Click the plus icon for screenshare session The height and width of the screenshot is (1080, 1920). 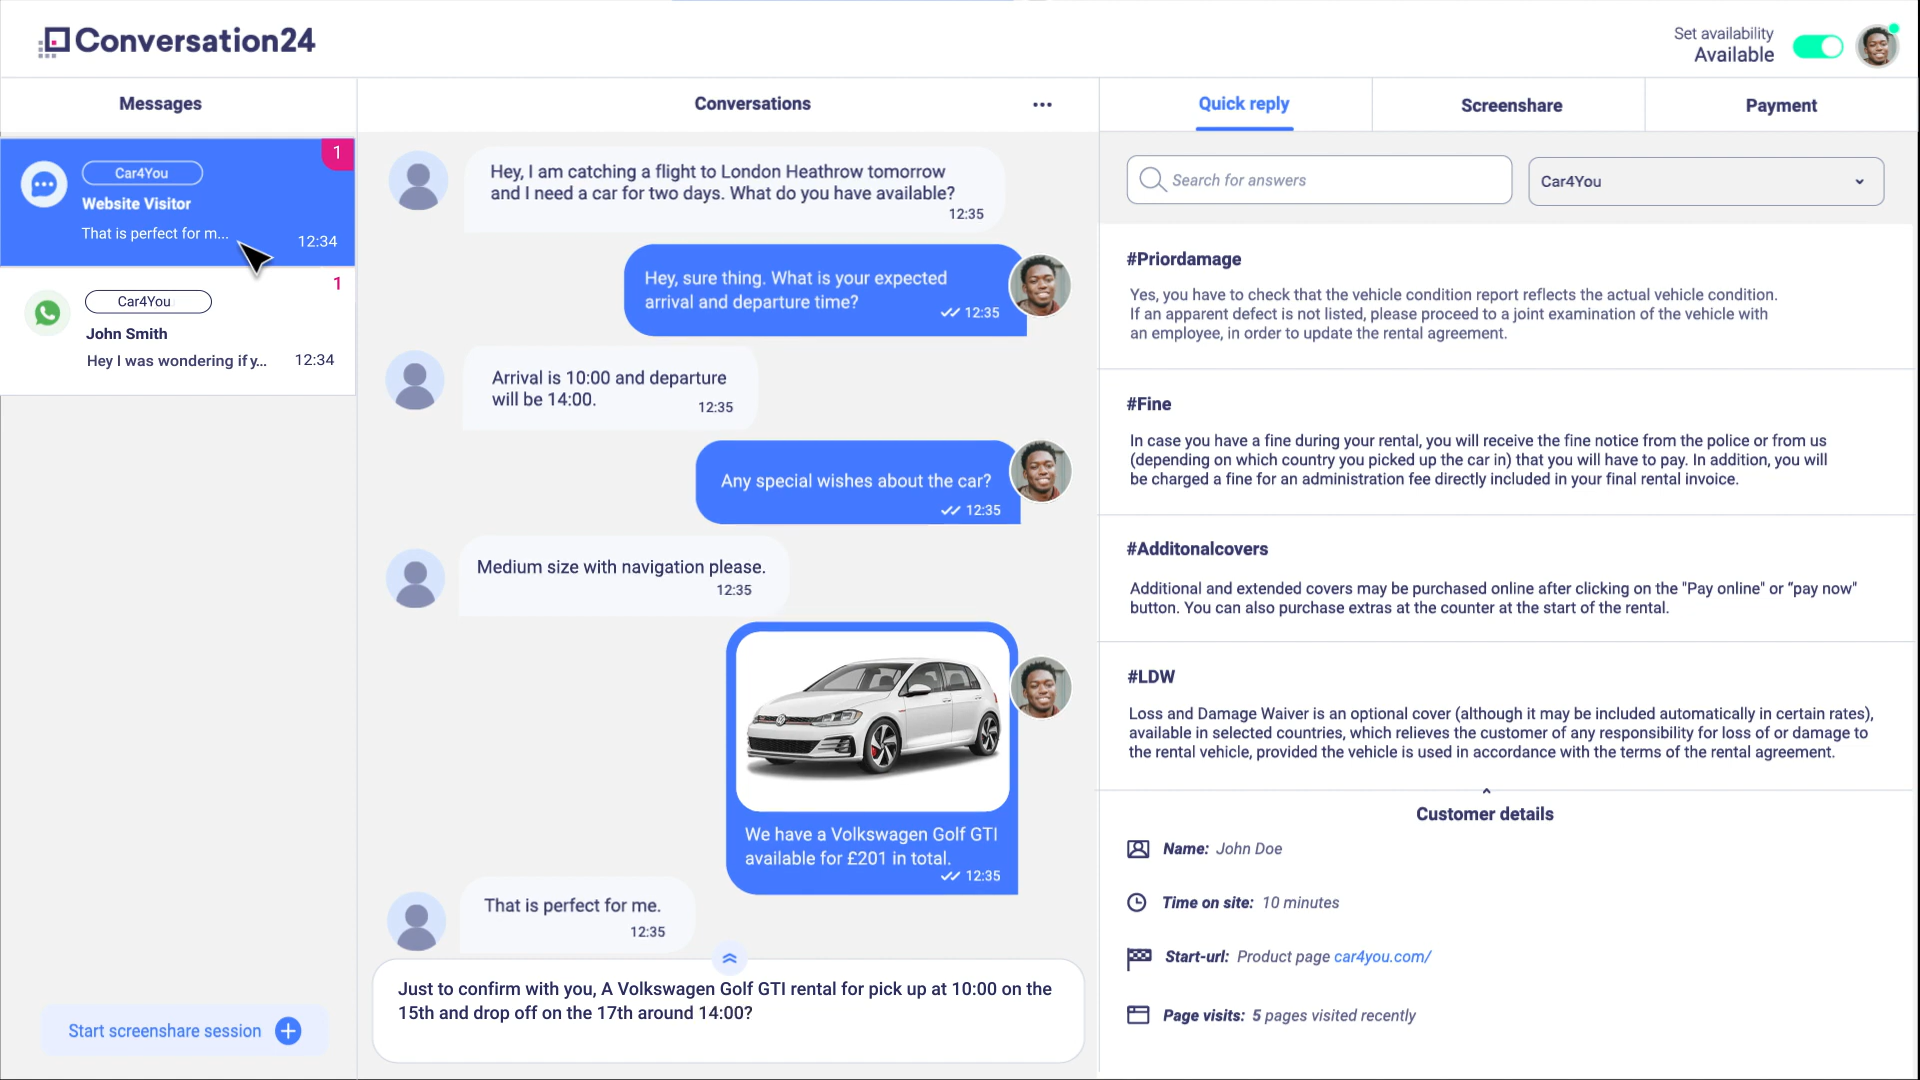click(x=288, y=1031)
